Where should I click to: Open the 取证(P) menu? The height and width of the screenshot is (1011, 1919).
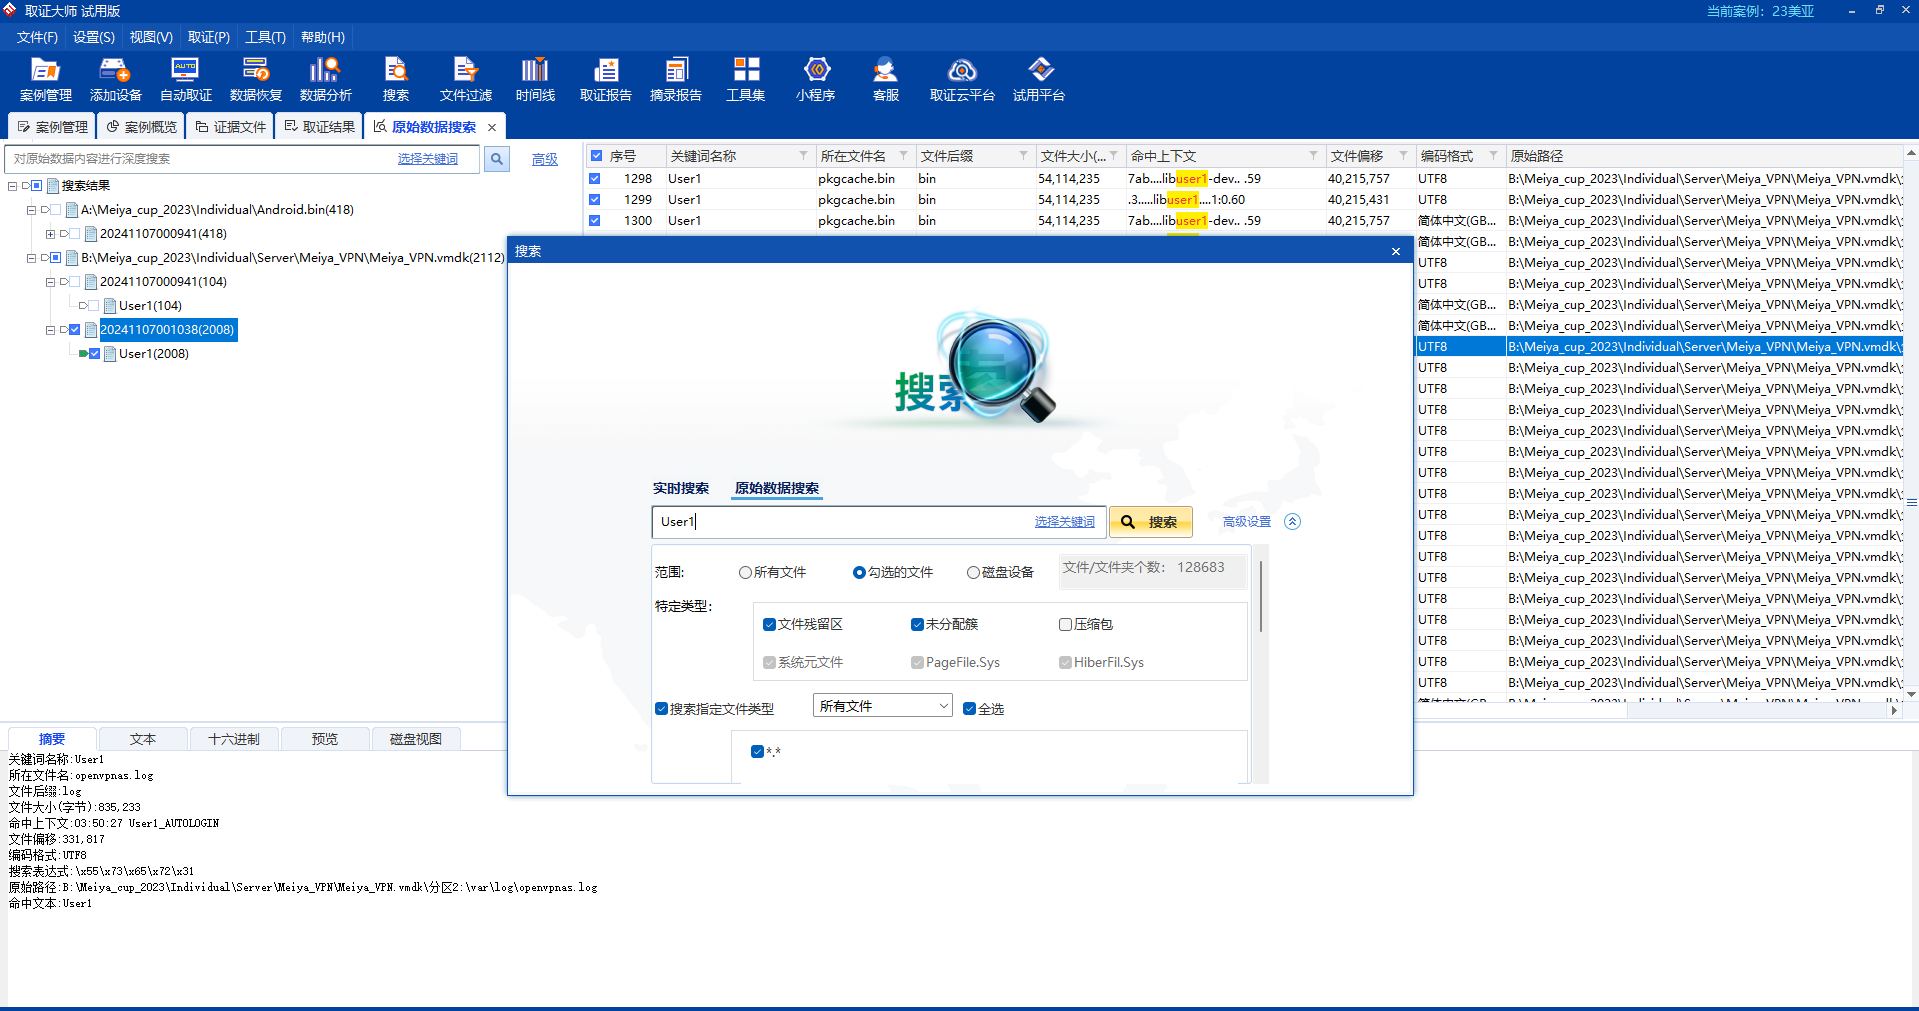pos(208,37)
